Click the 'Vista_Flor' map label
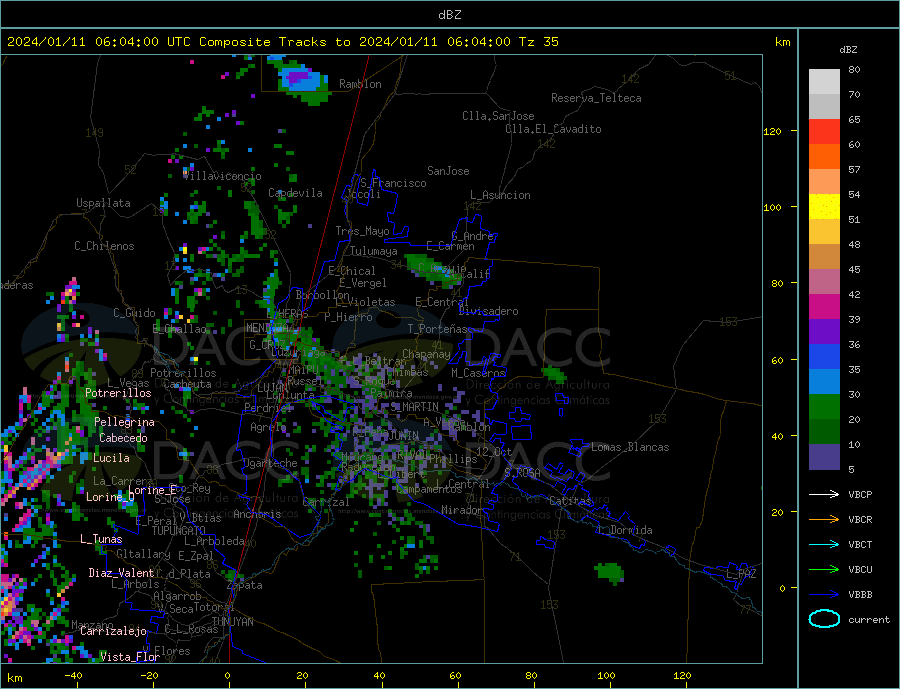 pos(130,657)
